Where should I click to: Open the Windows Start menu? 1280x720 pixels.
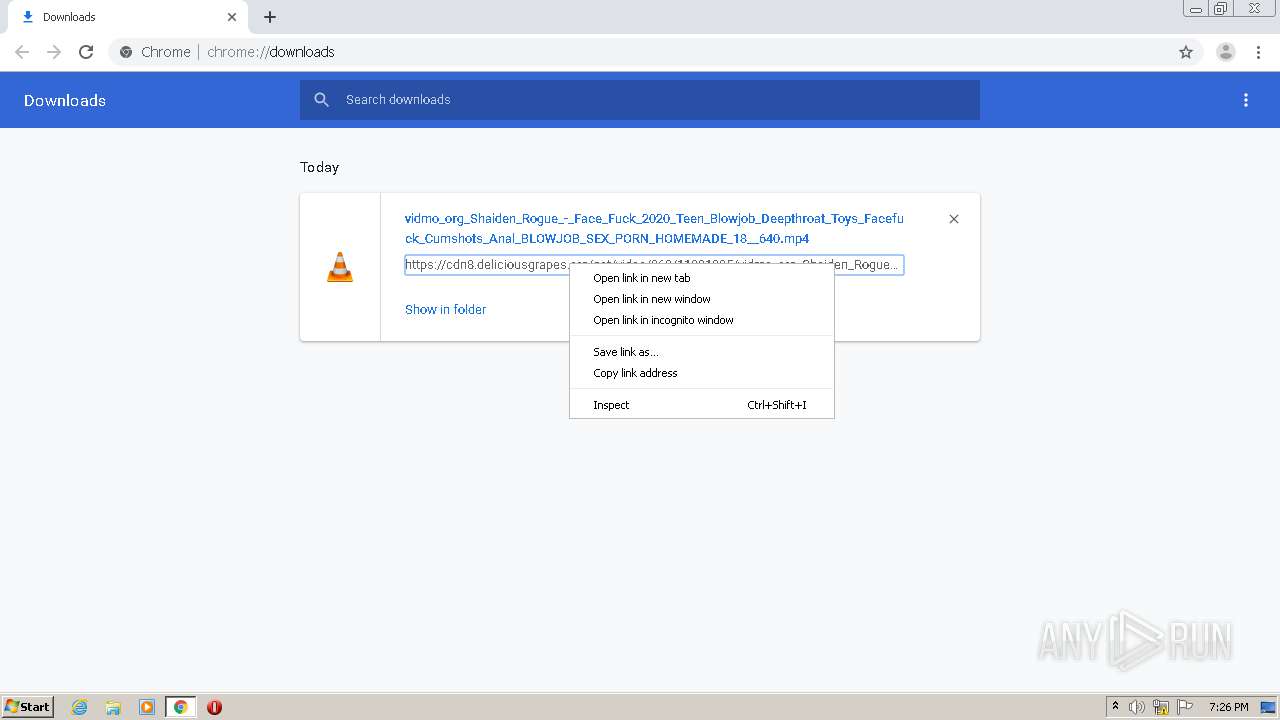(27, 706)
